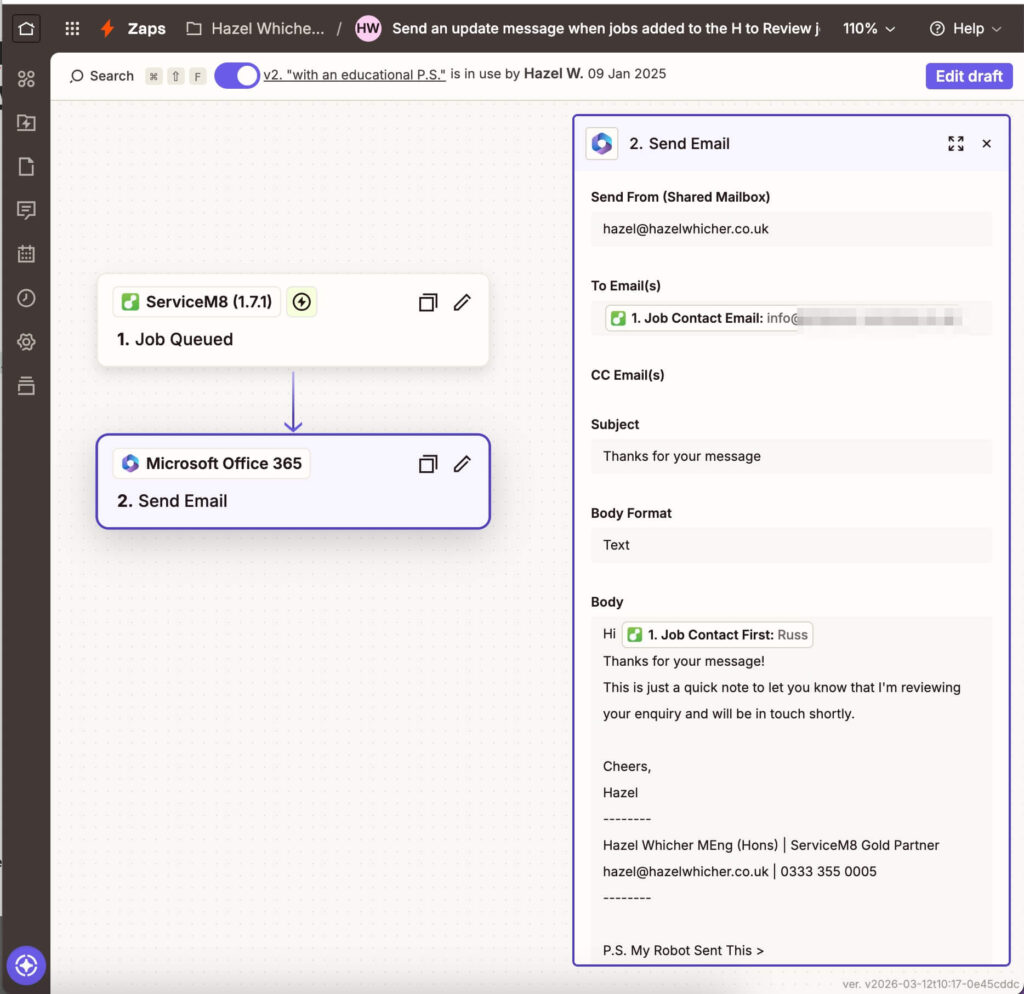Toggle the Zap on/off switch
The width and height of the screenshot is (1024, 994).
237,76
